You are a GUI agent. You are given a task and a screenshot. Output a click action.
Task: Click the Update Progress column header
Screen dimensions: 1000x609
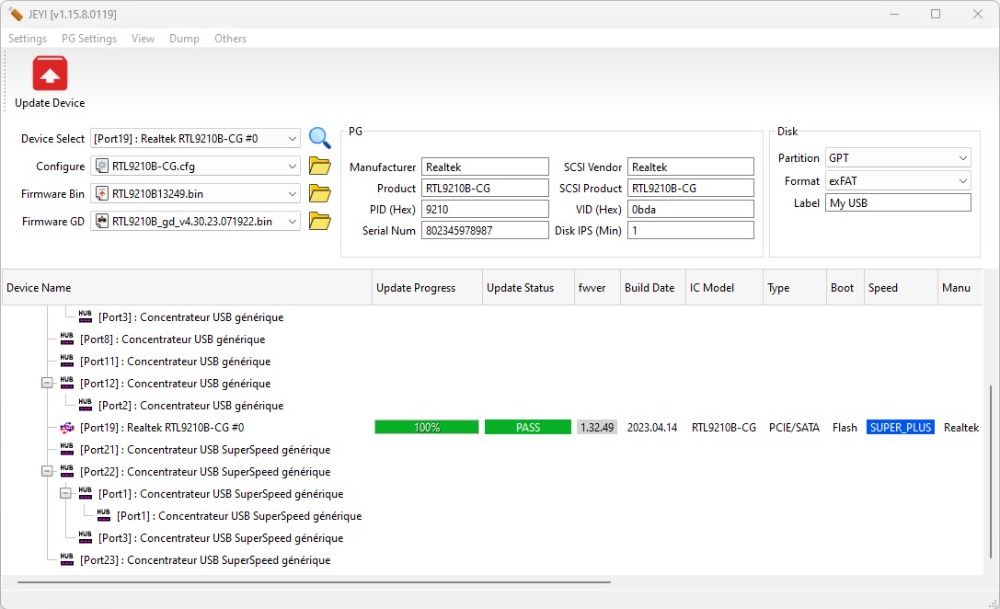(x=416, y=288)
